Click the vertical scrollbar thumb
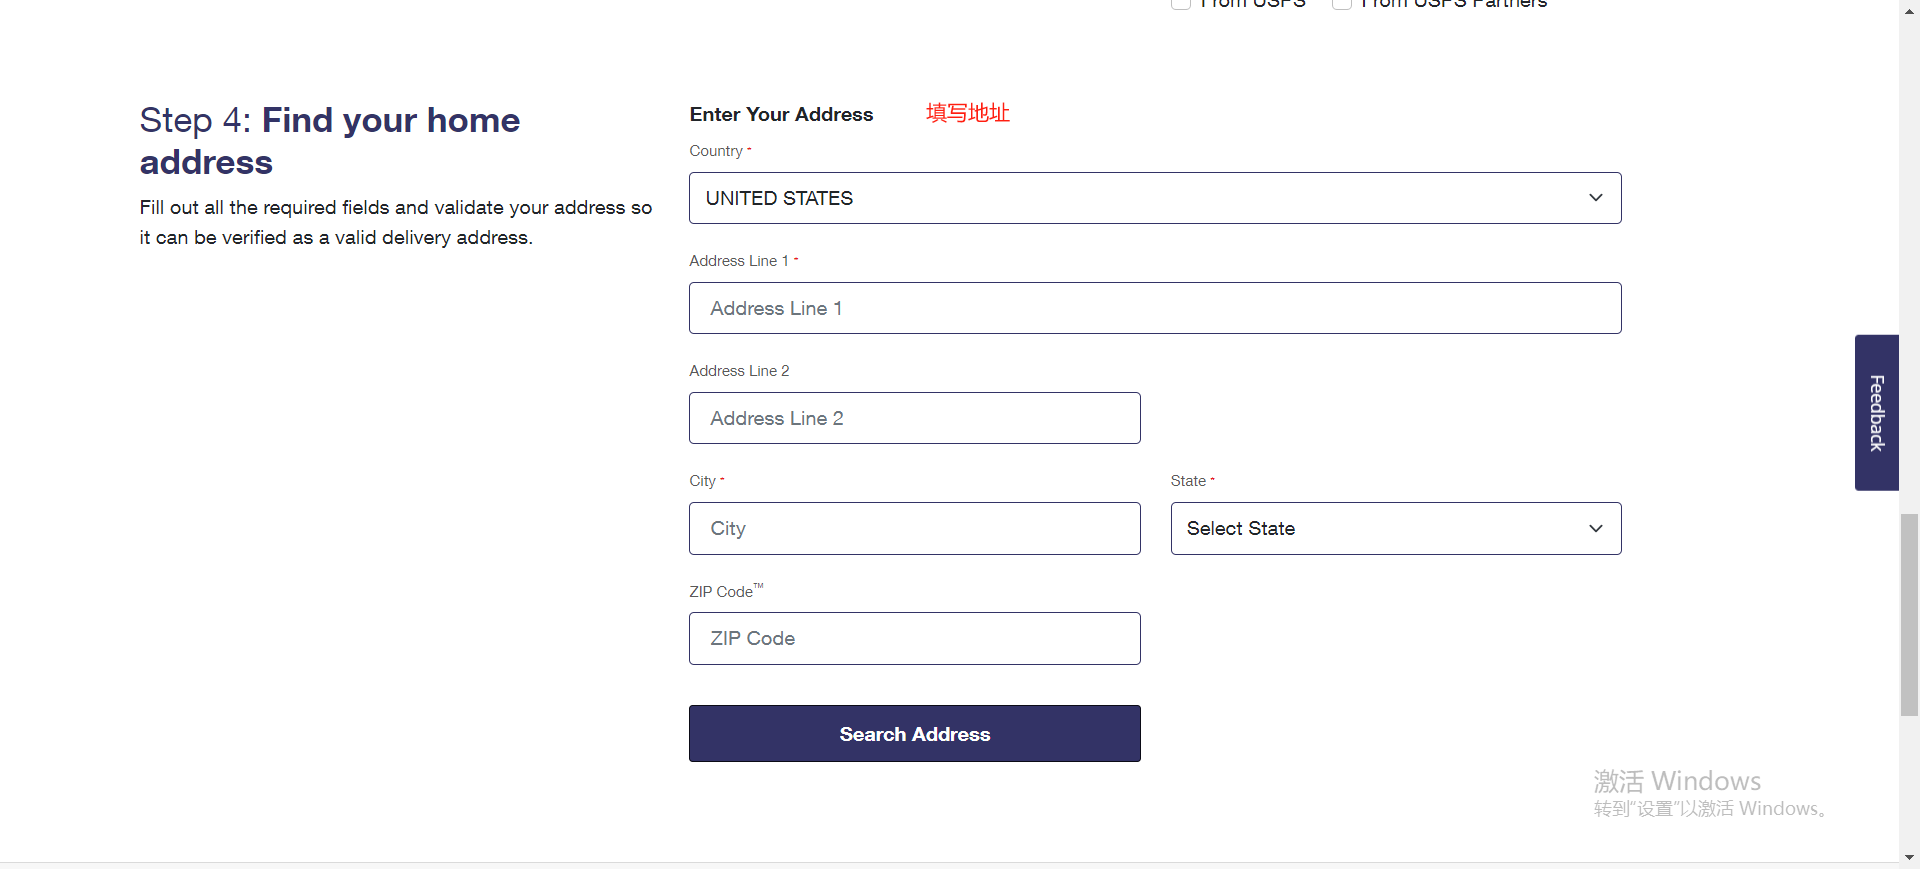The width and height of the screenshot is (1920, 869). (1910, 615)
